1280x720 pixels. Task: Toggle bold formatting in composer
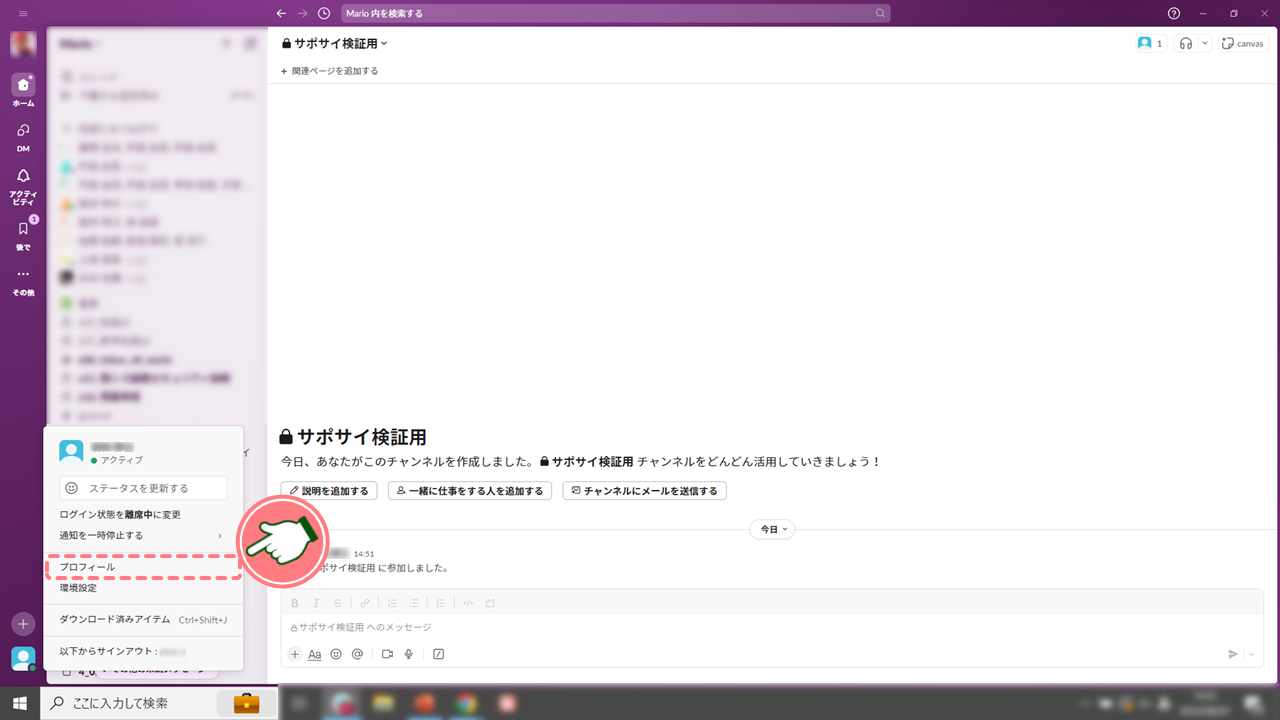coord(295,603)
